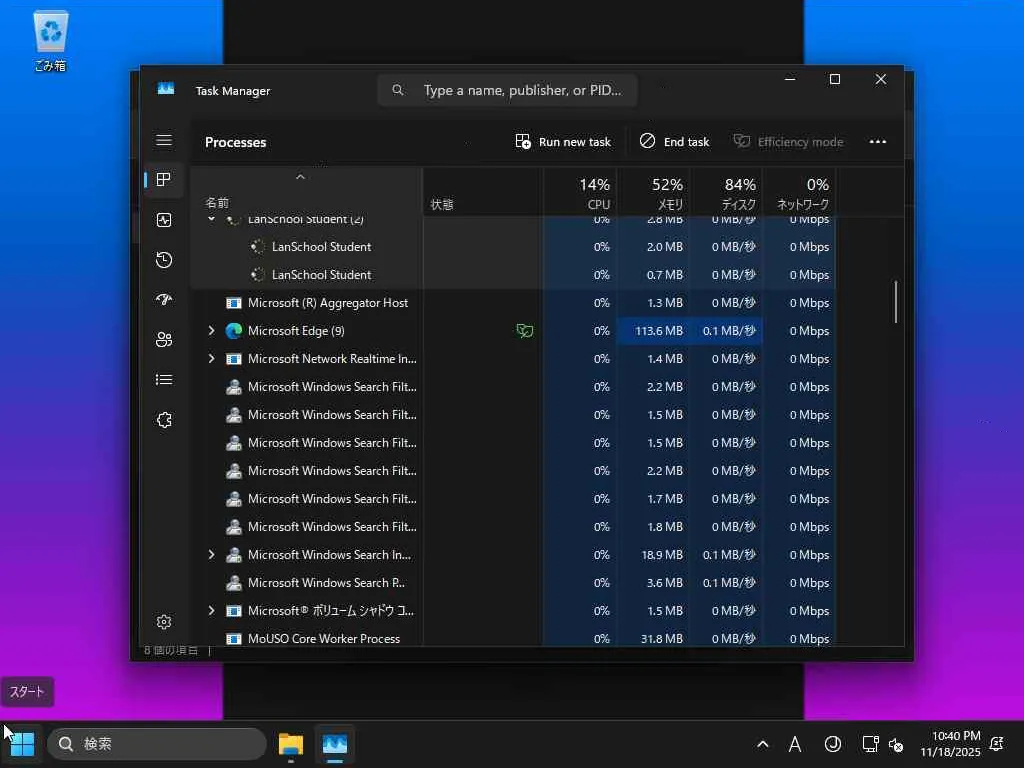Show hidden tray icons chevron
Screen dimensions: 1024x768
[x=762, y=744]
